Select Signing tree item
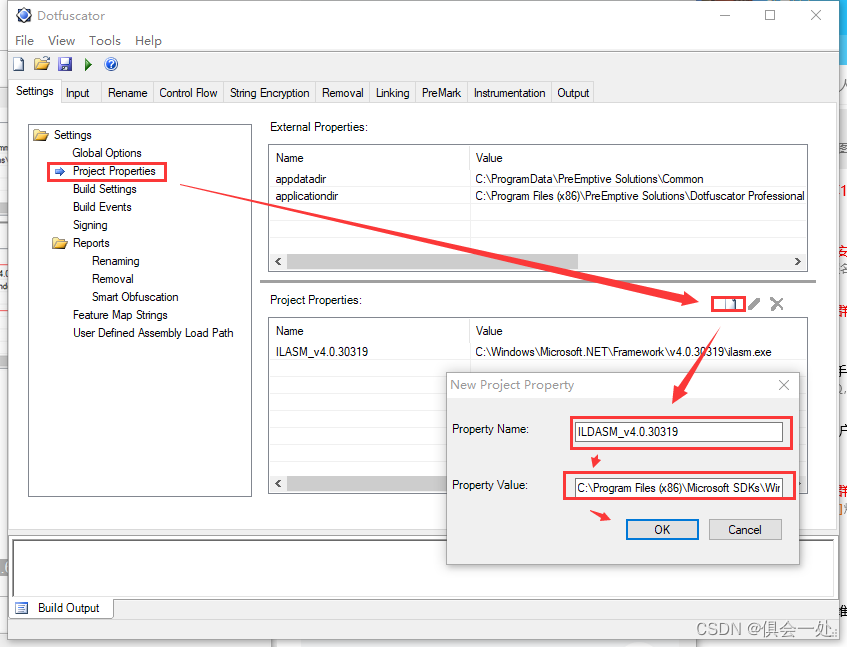 click(90, 225)
